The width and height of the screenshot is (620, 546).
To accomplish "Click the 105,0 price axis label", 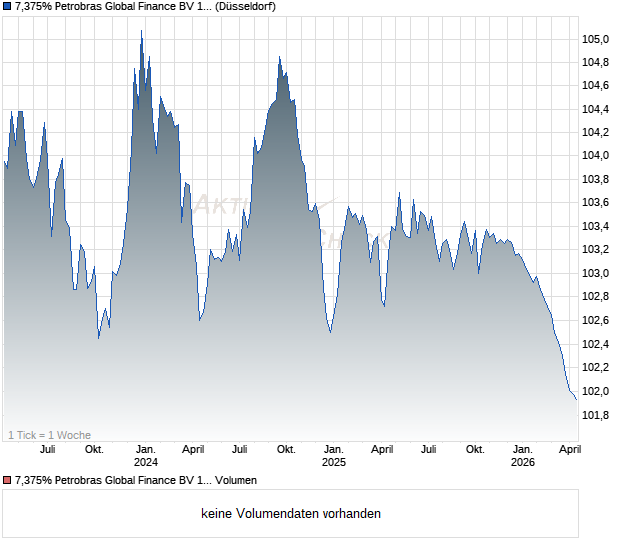I will point(595,39).
